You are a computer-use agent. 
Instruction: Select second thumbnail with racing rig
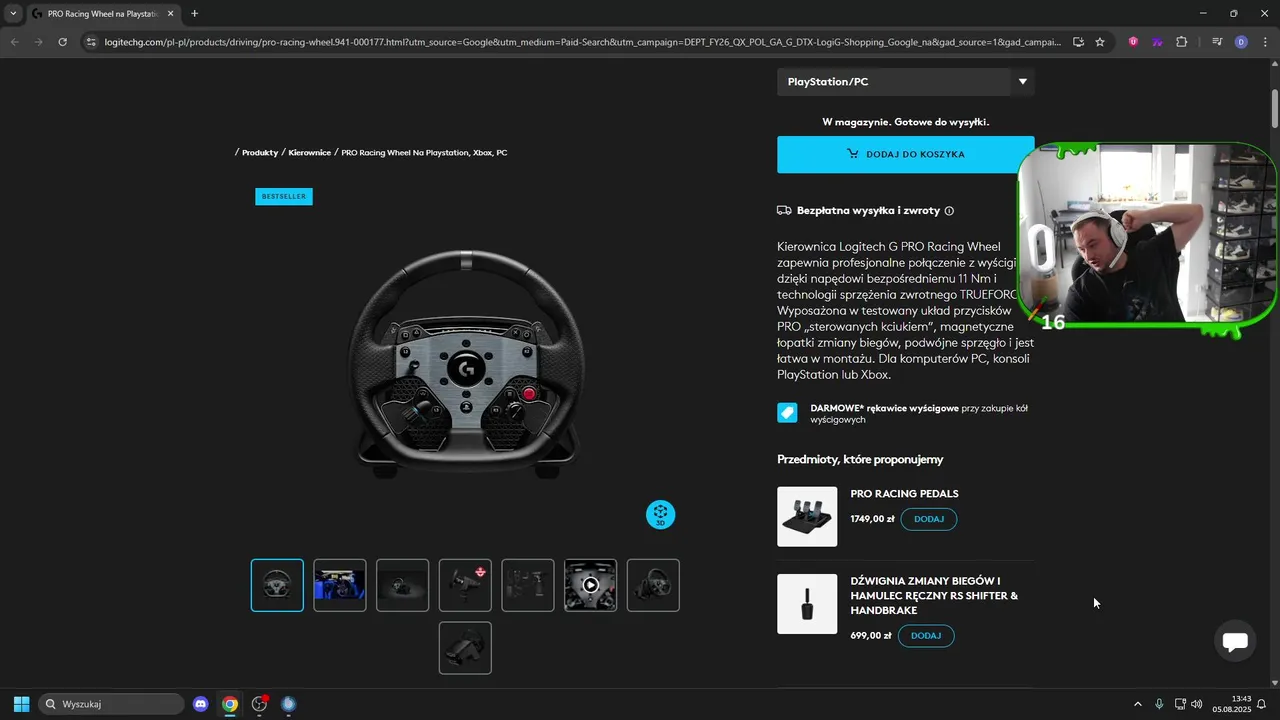click(340, 585)
